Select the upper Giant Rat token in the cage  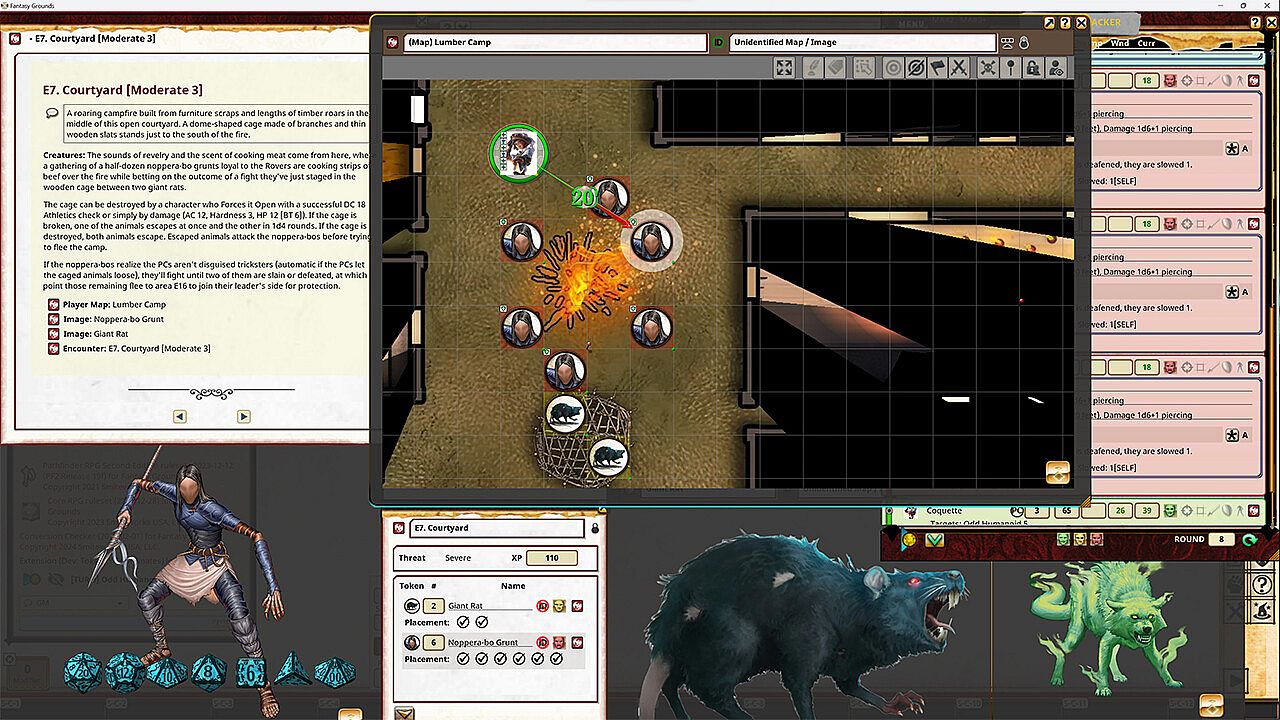565,414
